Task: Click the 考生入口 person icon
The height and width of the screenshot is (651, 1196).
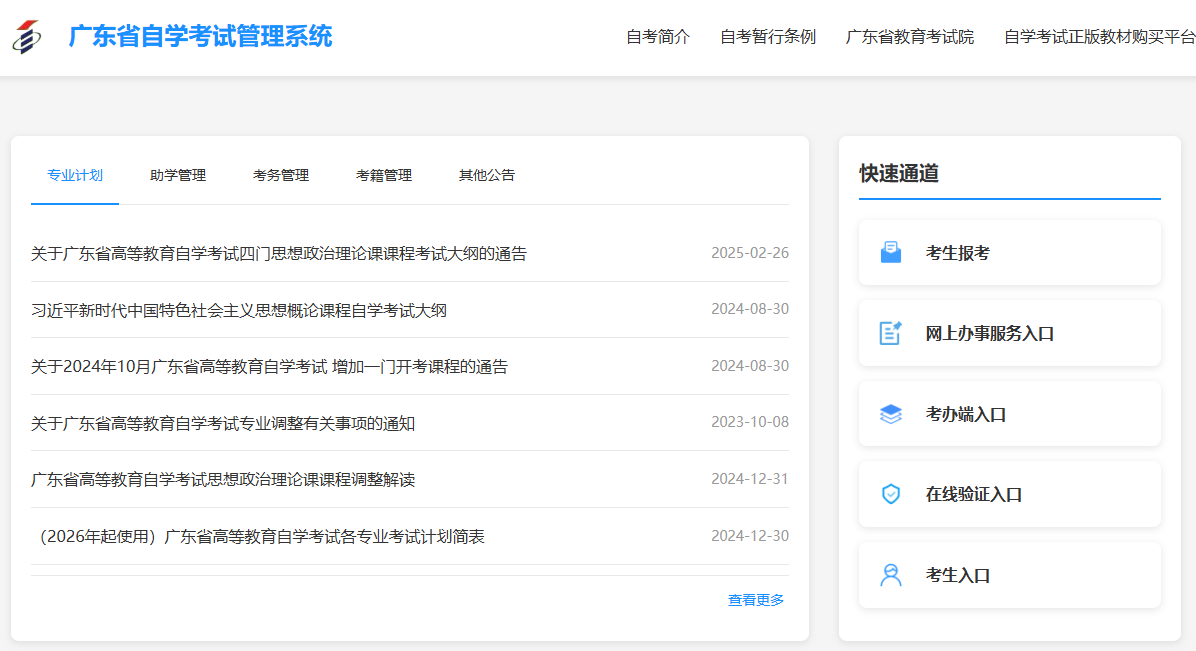Action: tap(891, 575)
